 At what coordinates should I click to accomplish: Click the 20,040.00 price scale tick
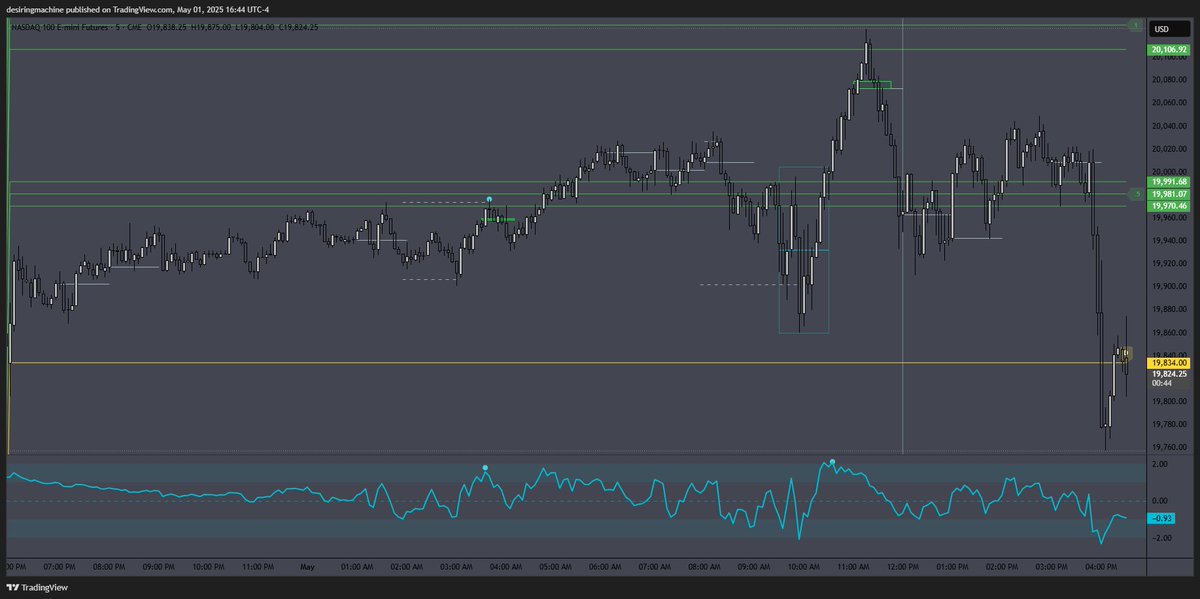[x=1168, y=126]
